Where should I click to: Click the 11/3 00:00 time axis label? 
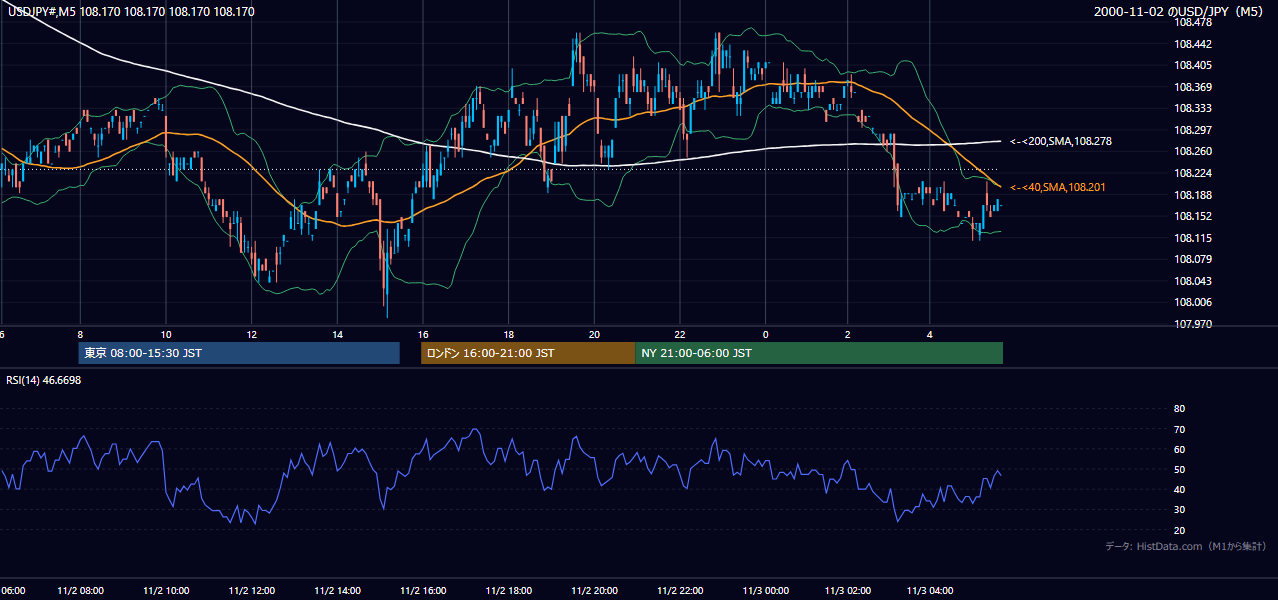766,591
